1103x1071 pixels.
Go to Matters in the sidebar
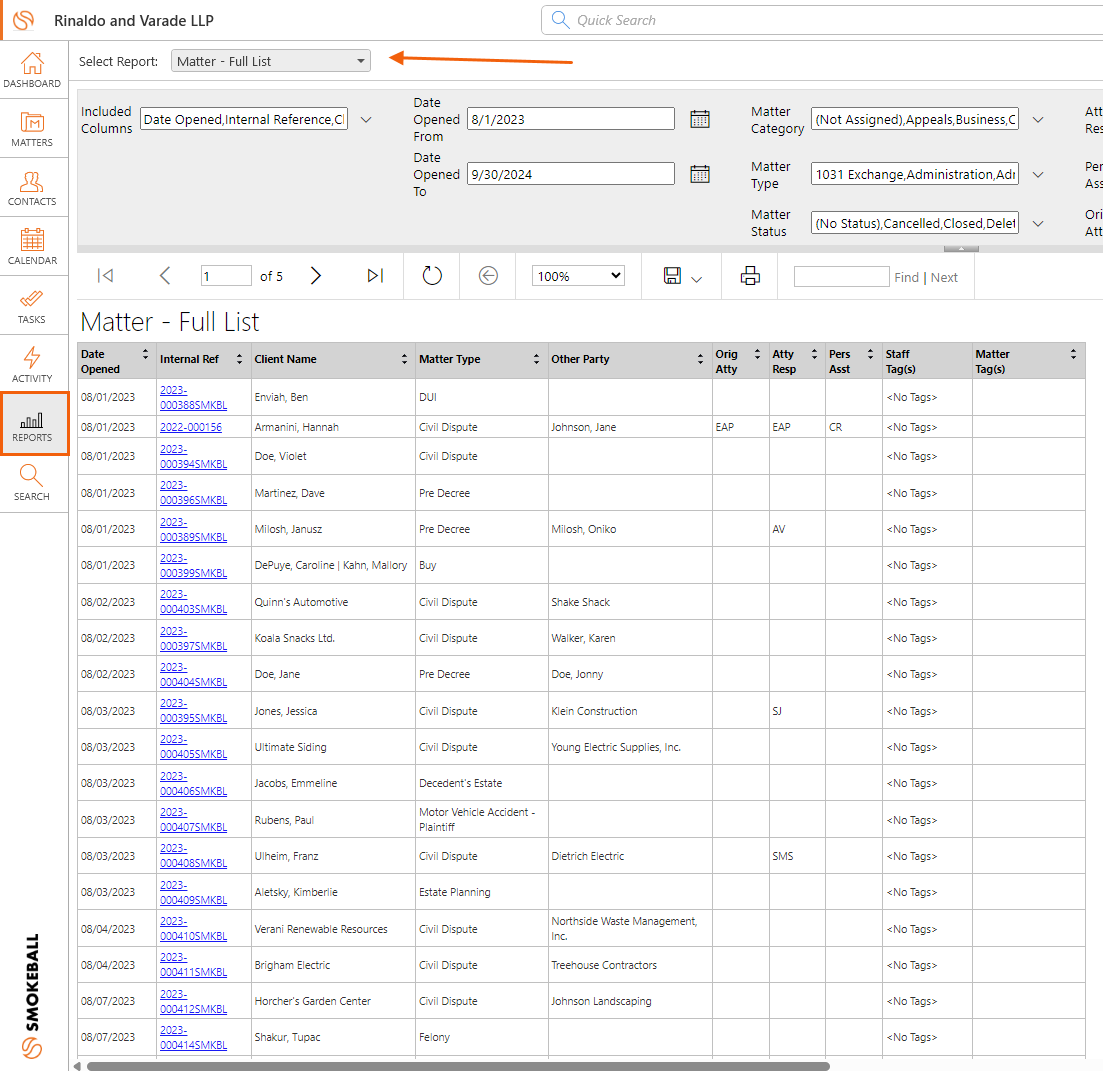(x=32, y=129)
